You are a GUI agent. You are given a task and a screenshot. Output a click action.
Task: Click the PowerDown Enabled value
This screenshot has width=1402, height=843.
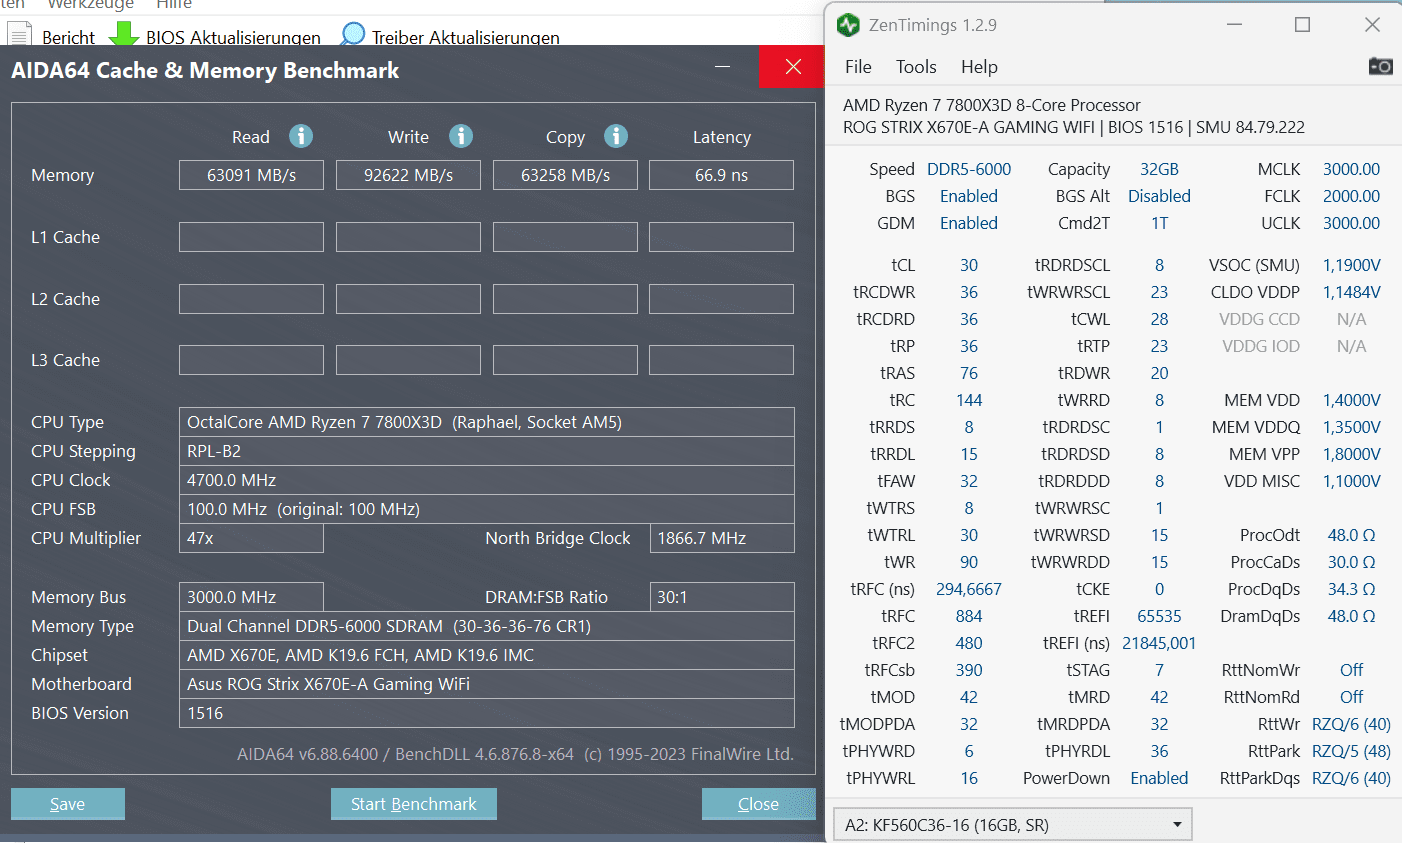point(1159,778)
